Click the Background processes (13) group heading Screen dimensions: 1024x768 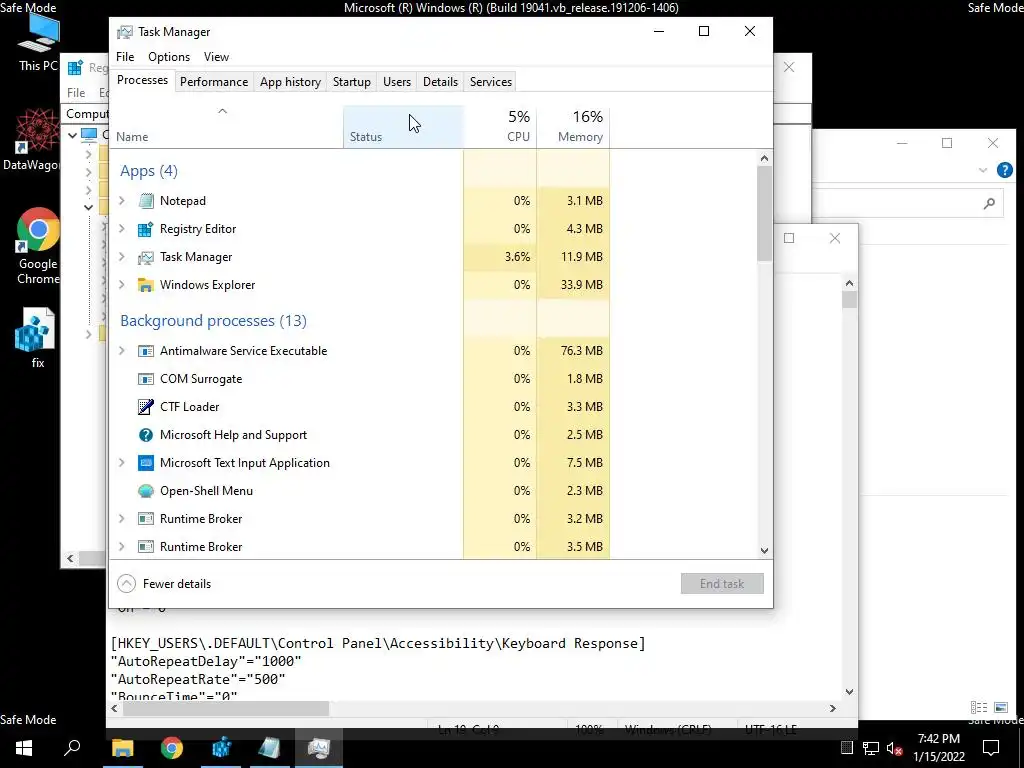213,321
